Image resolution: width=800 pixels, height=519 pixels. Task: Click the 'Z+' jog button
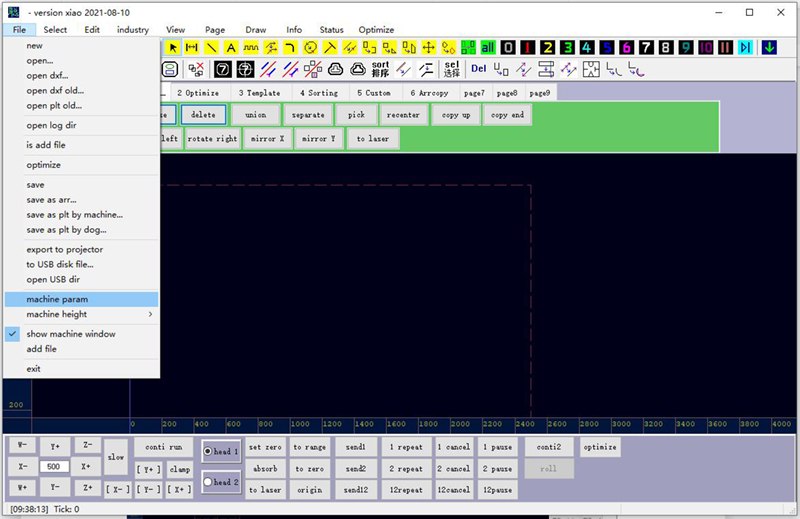(x=87, y=487)
